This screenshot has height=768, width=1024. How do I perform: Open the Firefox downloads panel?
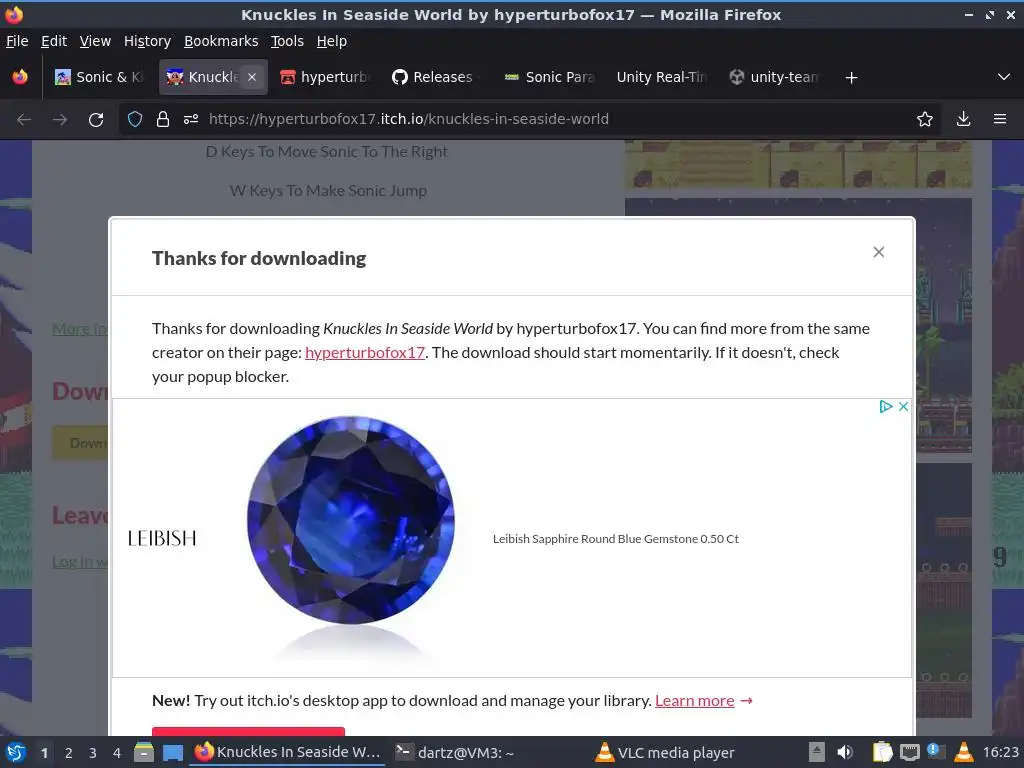pyautogui.click(x=963, y=120)
